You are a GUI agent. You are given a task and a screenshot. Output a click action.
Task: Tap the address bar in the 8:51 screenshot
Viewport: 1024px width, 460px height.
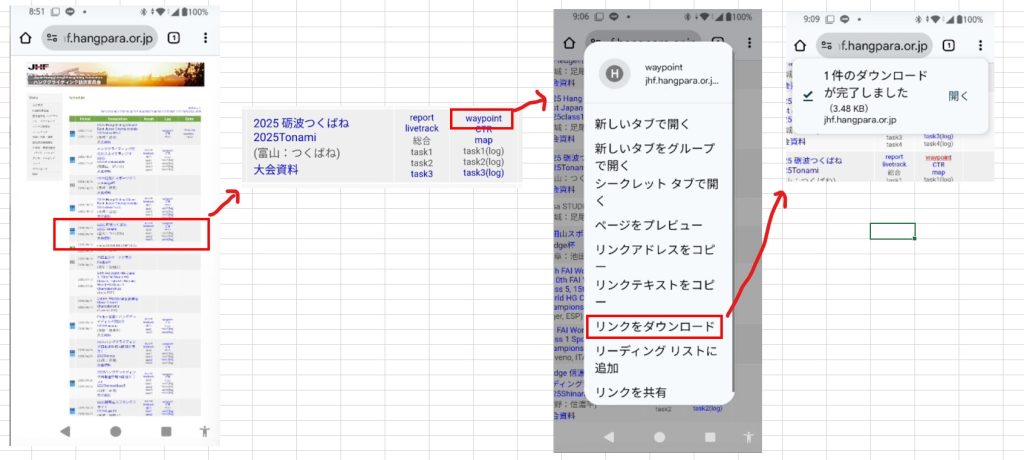98,38
